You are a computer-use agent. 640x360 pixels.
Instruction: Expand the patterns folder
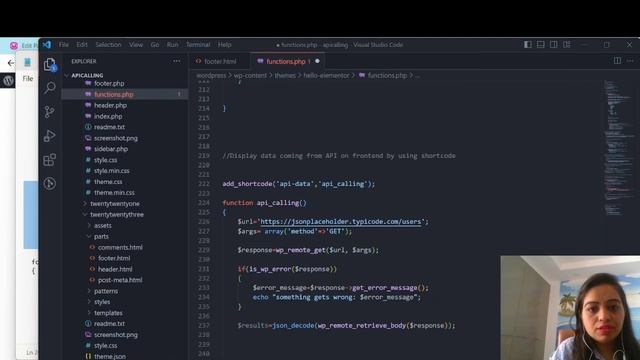click(106, 291)
